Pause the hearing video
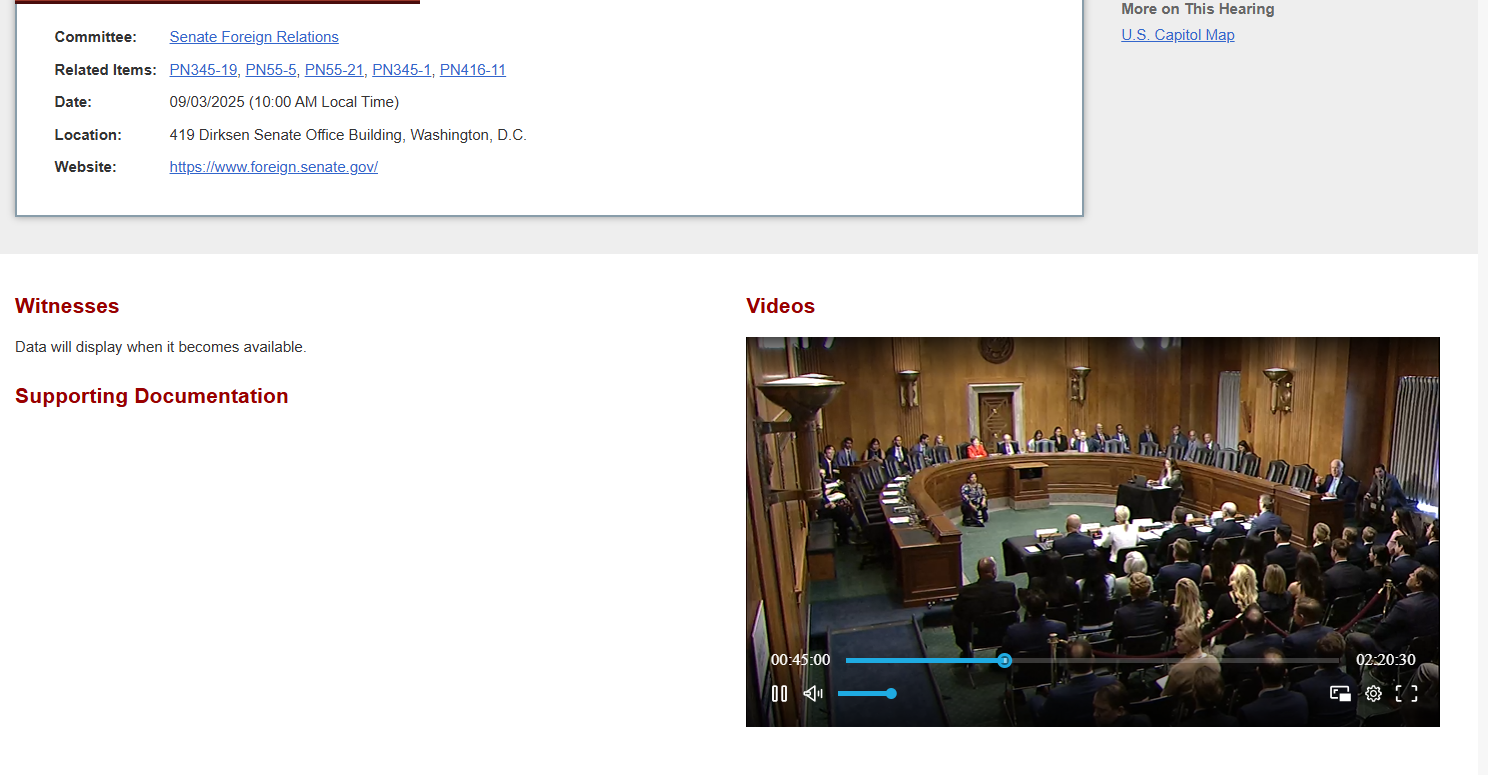 779,694
